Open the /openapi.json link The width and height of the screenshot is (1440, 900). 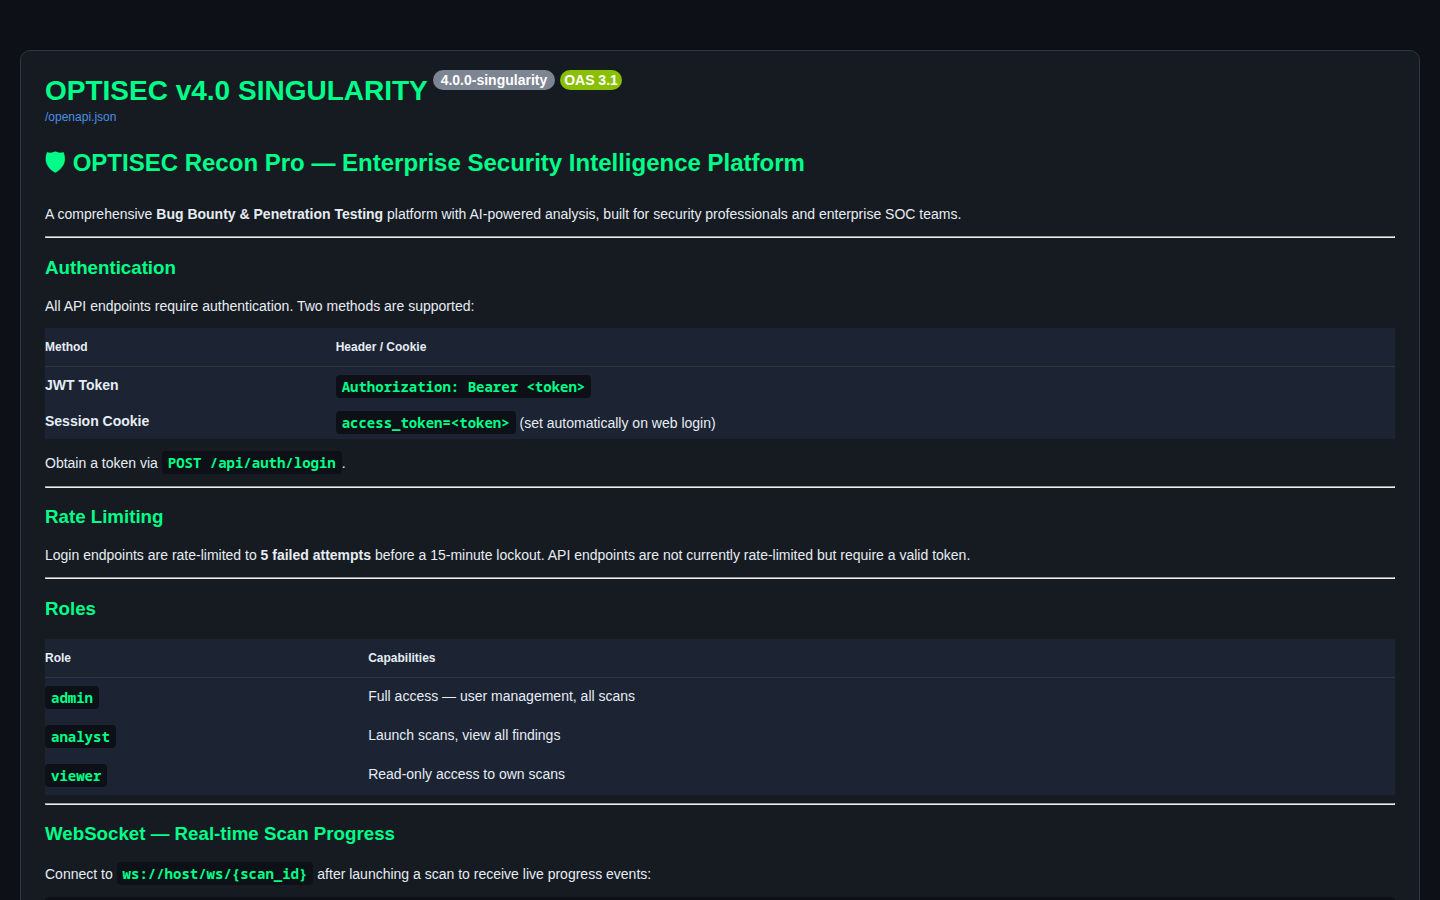point(80,117)
